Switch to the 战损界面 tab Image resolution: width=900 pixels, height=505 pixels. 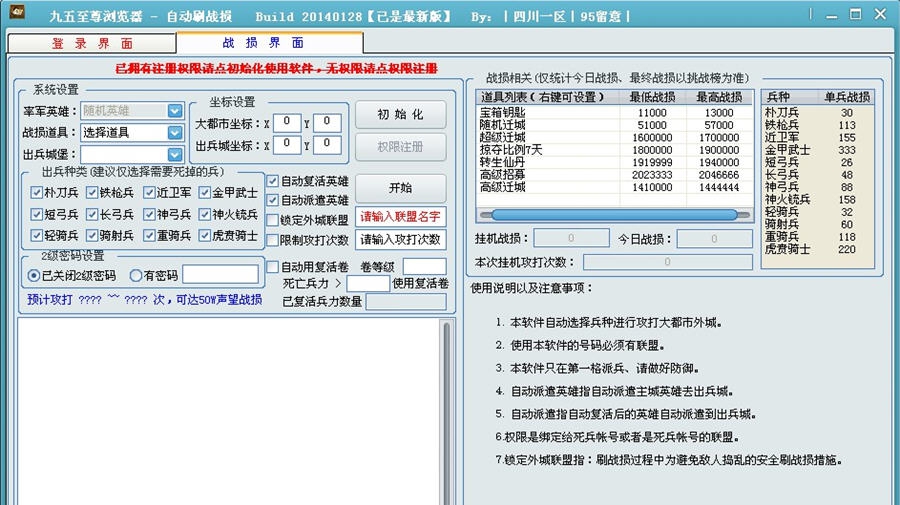tap(270, 42)
